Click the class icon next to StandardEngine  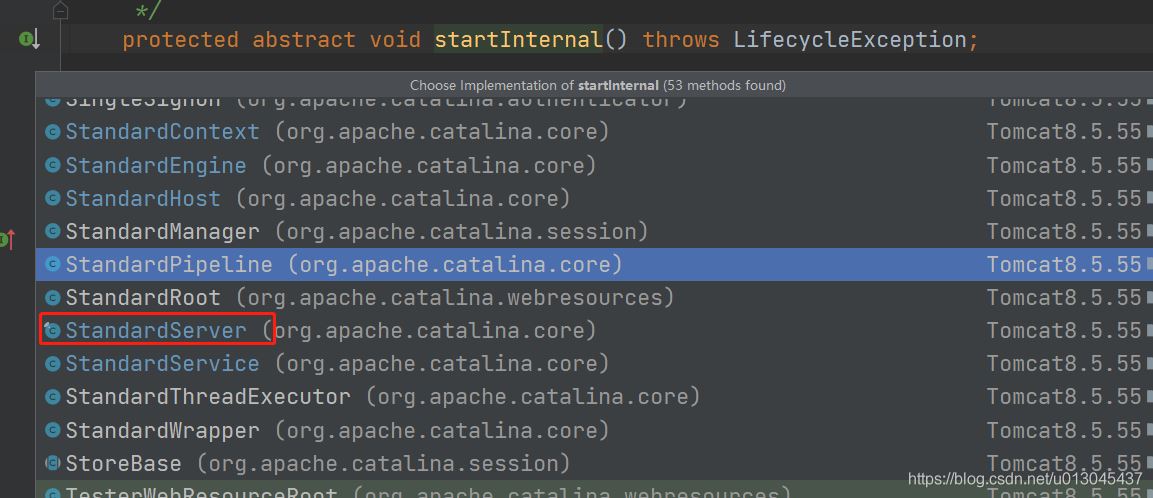click(53, 165)
